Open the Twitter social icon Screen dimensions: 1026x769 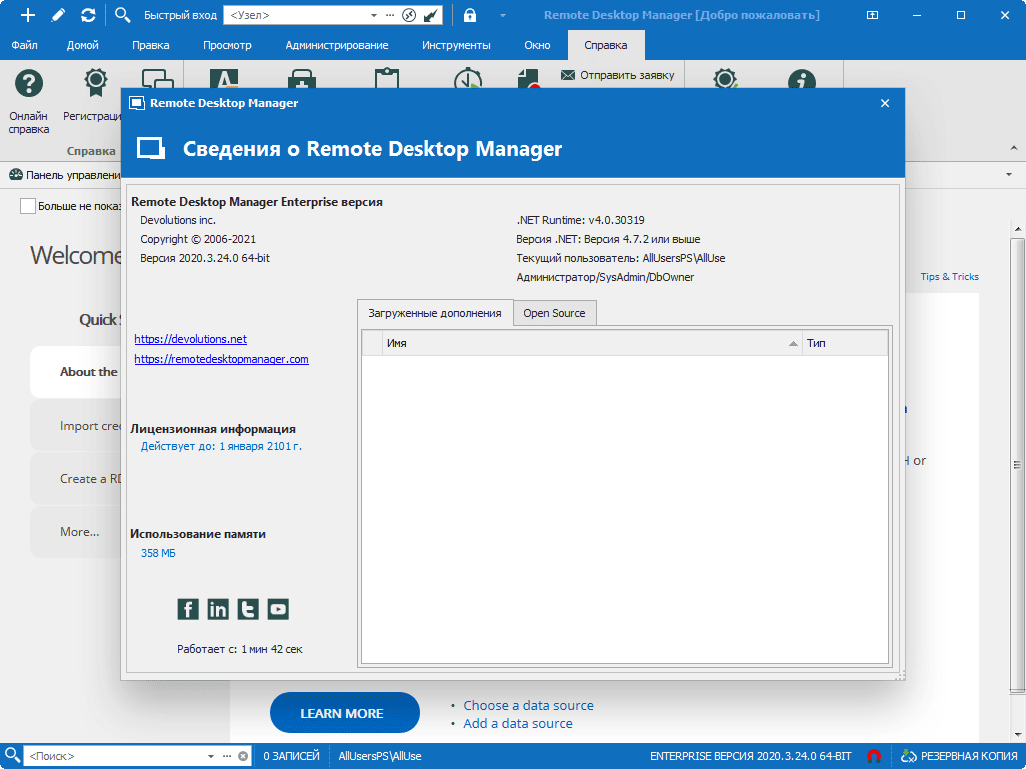tap(248, 609)
